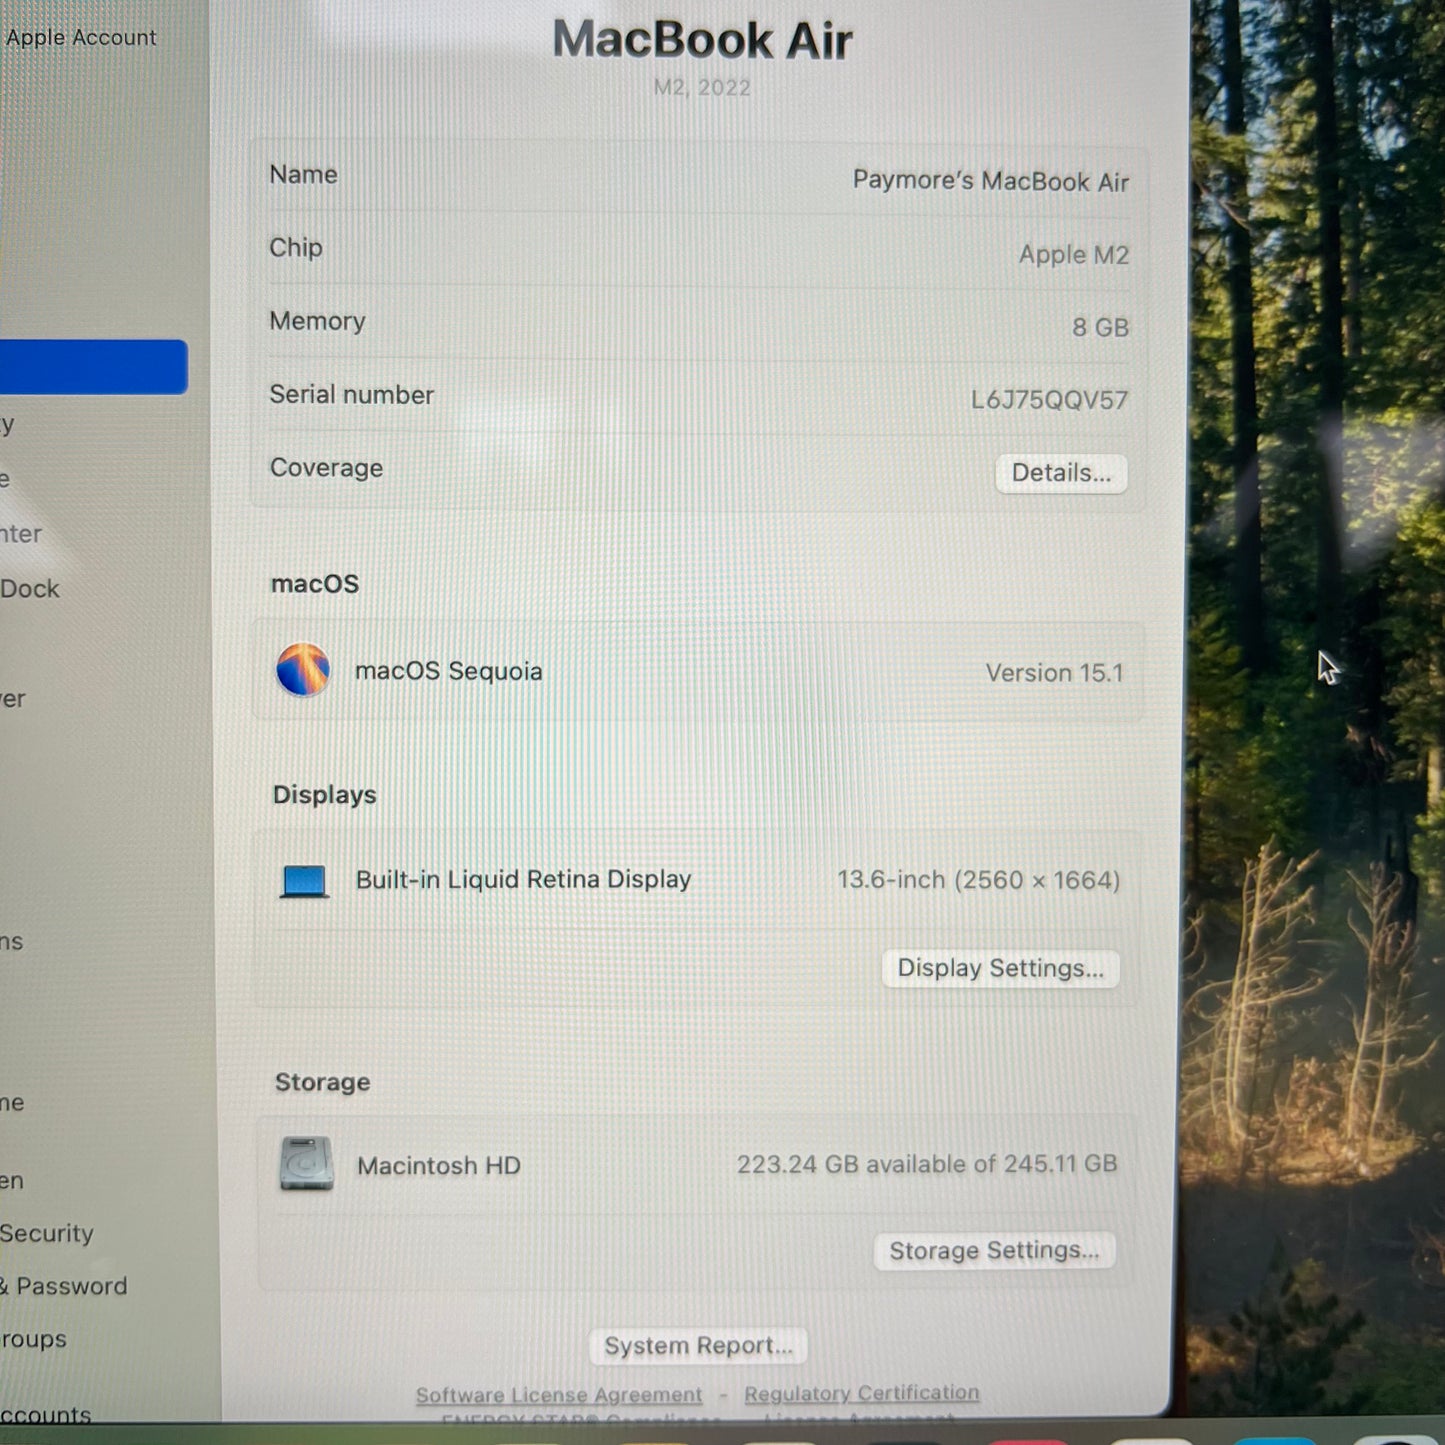Click the Built-in Liquid Retina Display icon
The height and width of the screenshot is (1445, 1445).
tap(303, 880)
